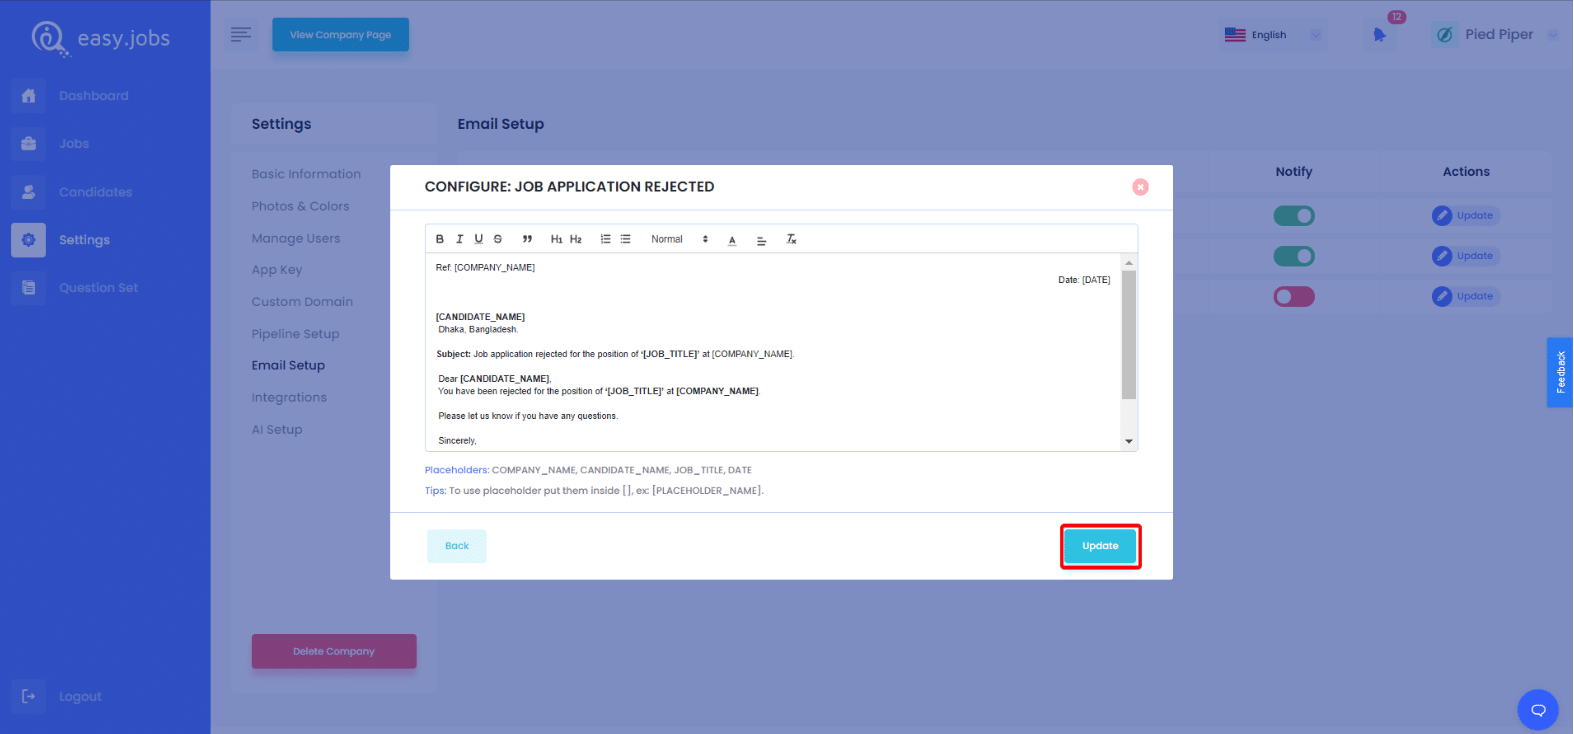This screenshot has height=734, width=1574.
Task: Open Integrations settings
Action: pyautogui.click(x=289, y=398)
